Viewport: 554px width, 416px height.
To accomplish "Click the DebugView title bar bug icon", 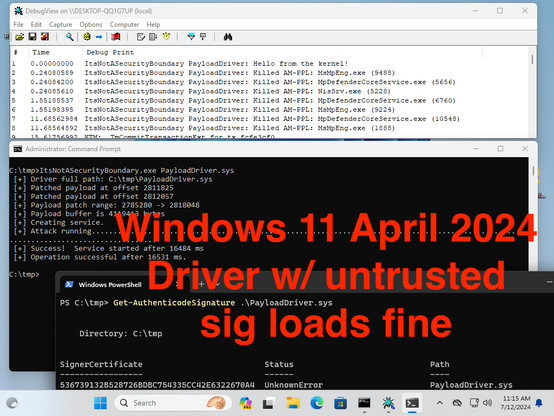I will pos(18,11).
